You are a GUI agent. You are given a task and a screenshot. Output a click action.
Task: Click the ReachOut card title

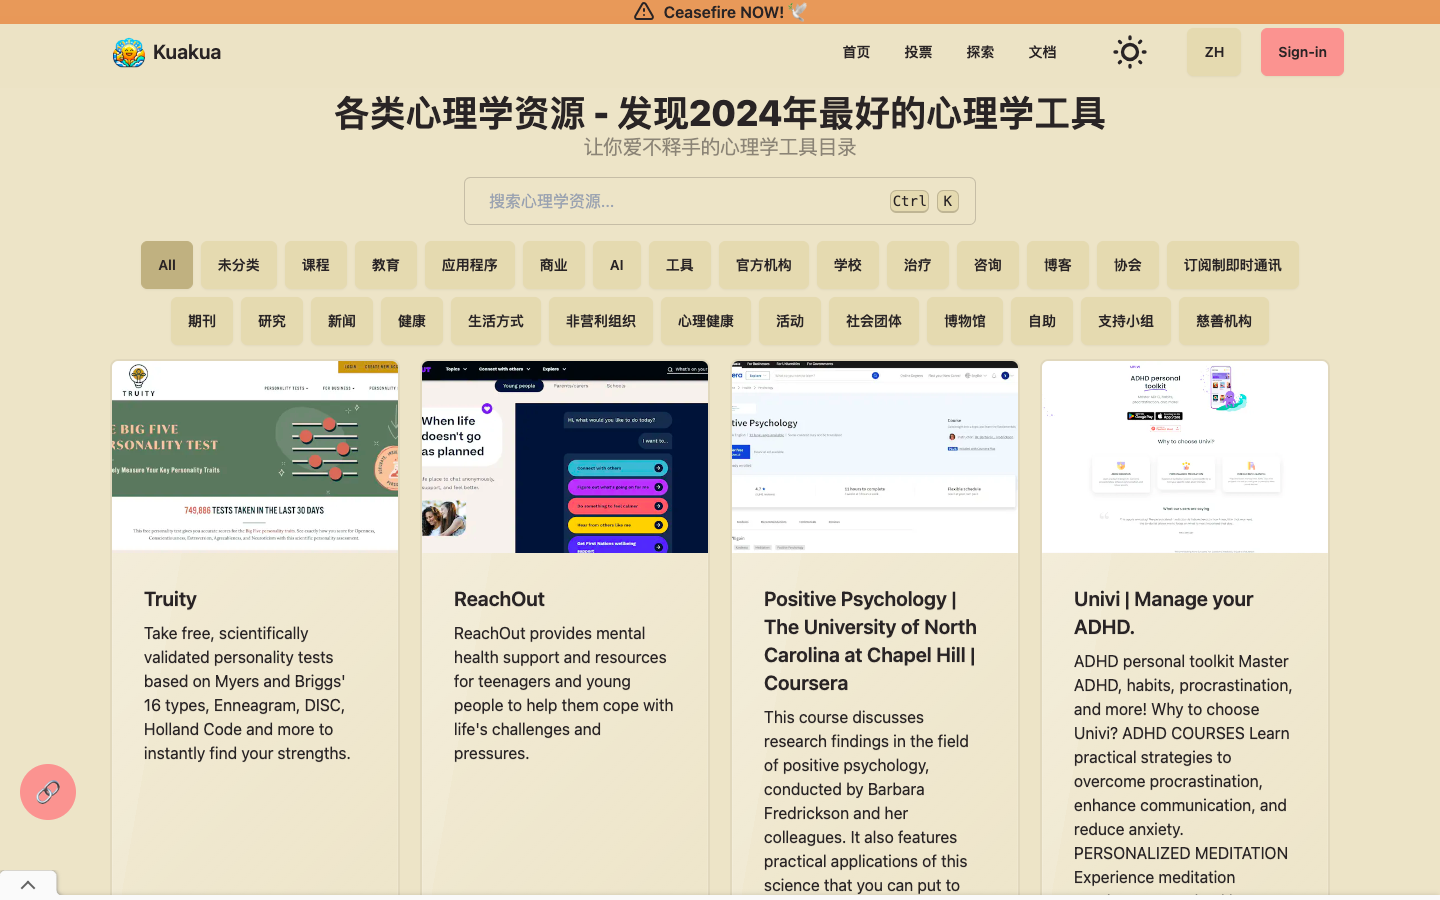pos(499,599)
